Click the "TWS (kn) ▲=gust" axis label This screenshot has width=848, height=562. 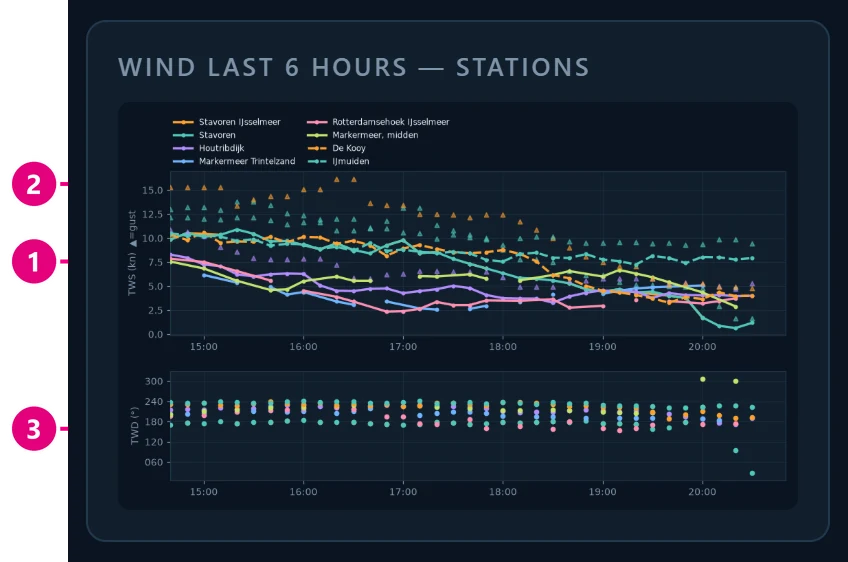pos(132,253)
